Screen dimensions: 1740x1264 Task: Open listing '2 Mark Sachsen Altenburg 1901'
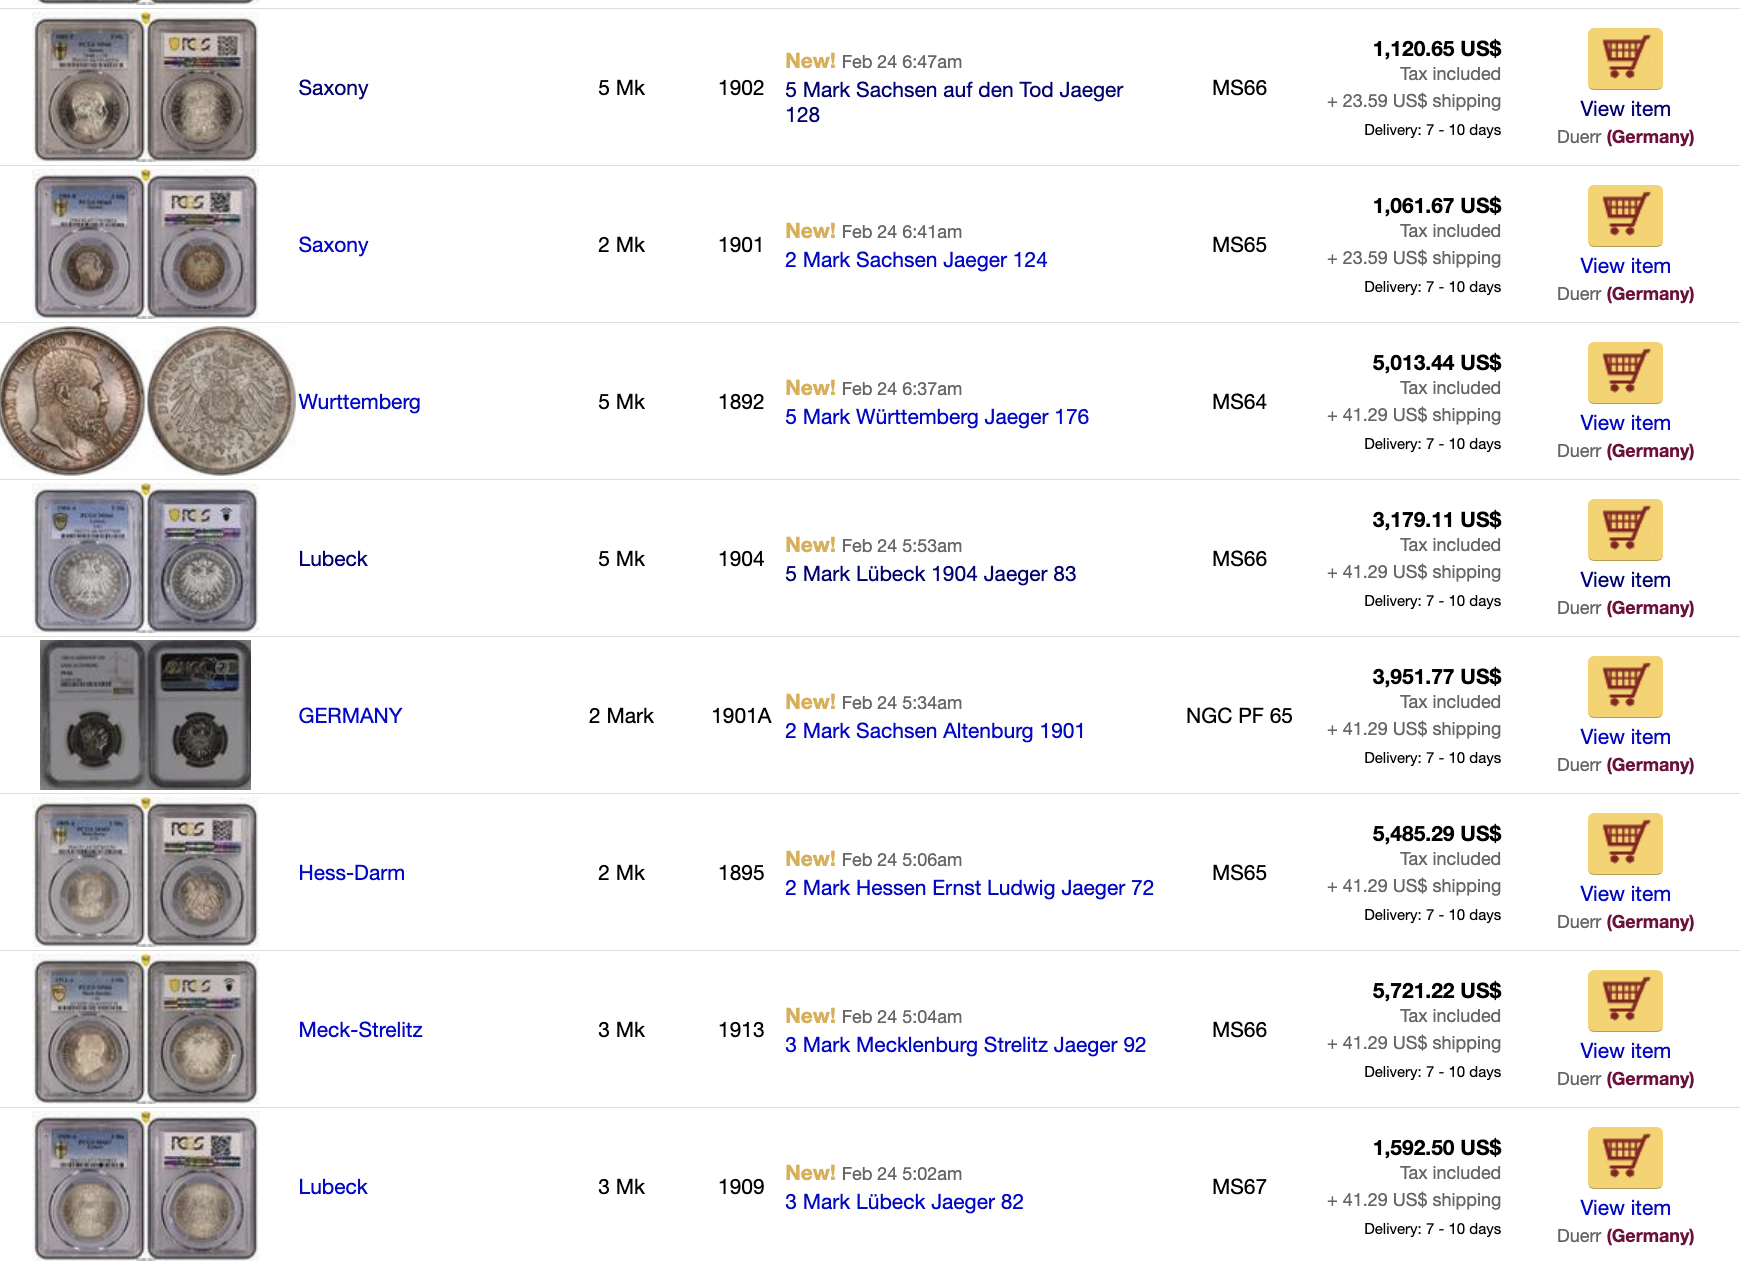coord(935,731)
